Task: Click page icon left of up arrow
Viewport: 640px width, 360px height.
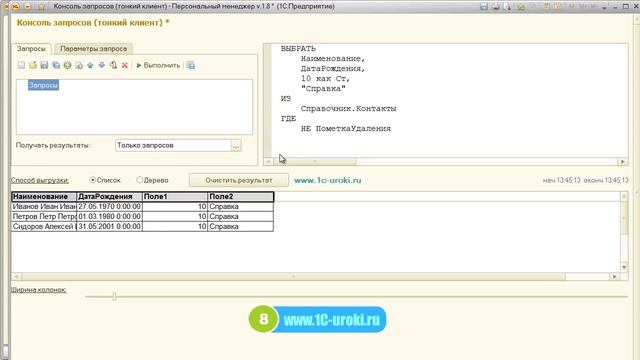Action: (79, 65)
